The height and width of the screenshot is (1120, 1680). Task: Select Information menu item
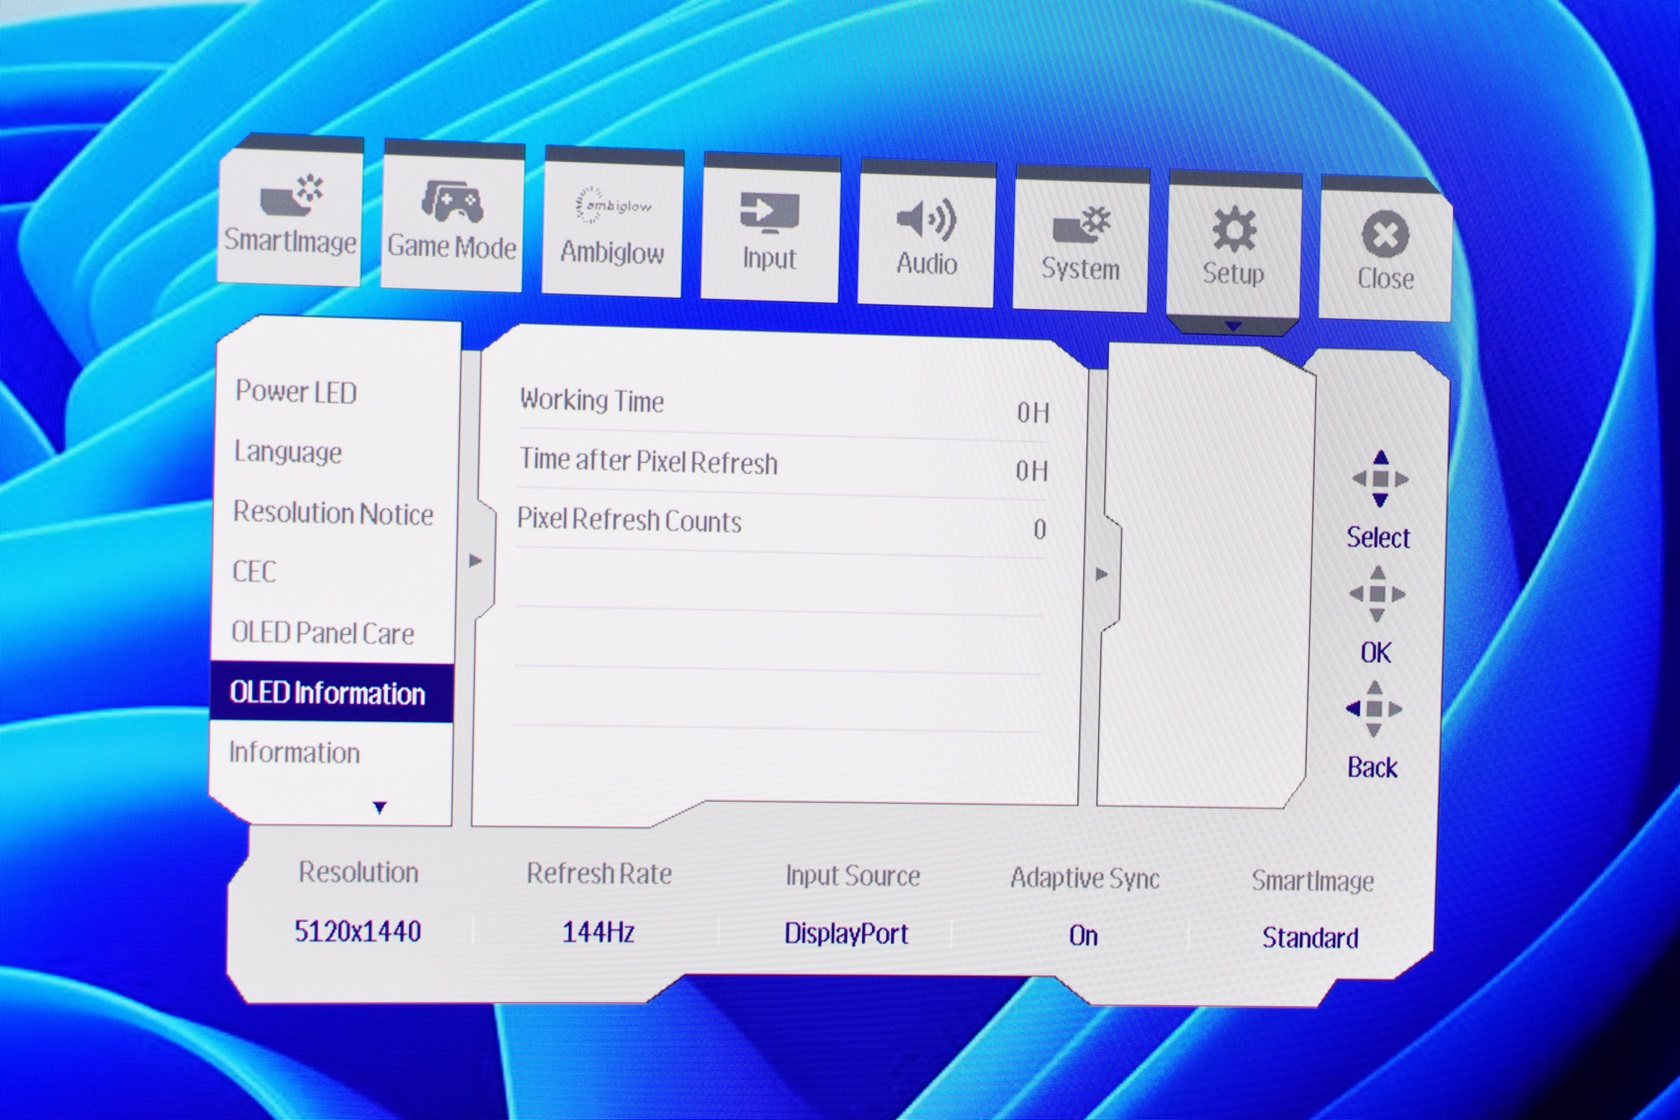point(294,753)
